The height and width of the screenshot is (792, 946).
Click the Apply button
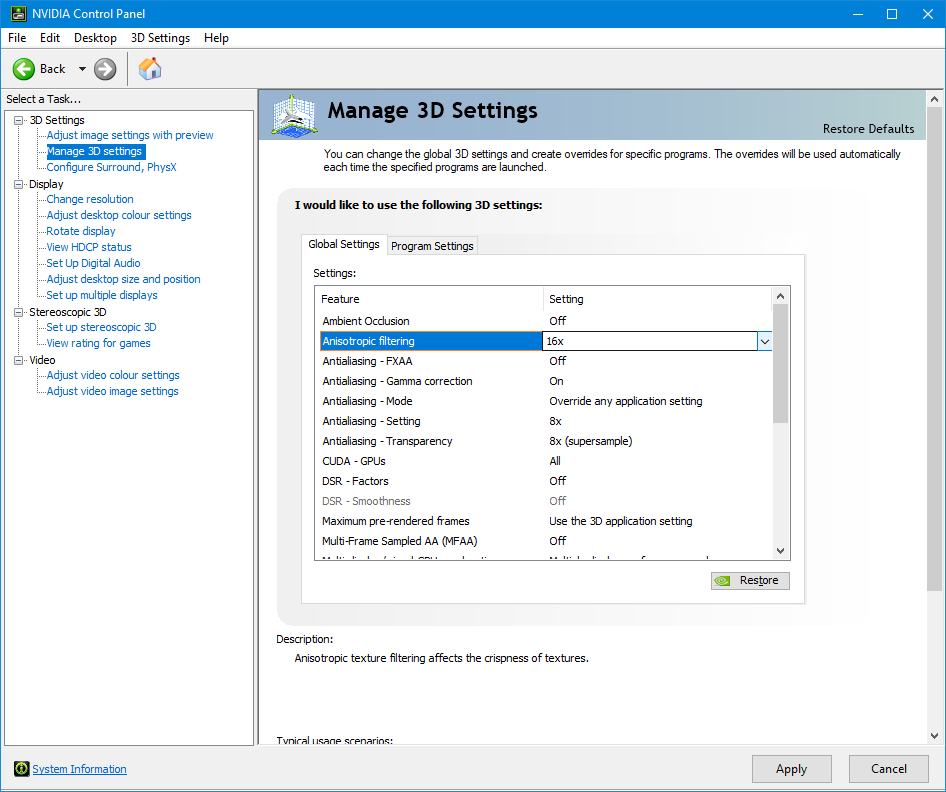point(791,768)
